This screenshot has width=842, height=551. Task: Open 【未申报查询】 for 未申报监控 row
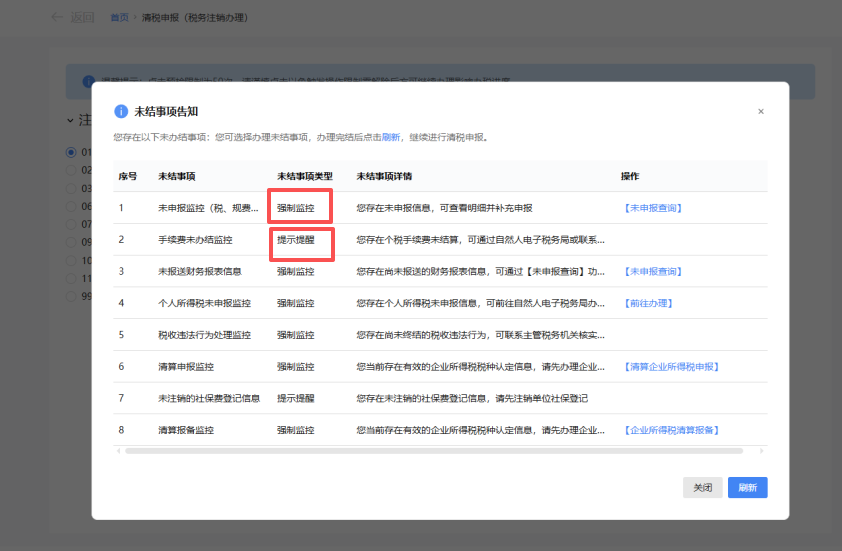652,208
